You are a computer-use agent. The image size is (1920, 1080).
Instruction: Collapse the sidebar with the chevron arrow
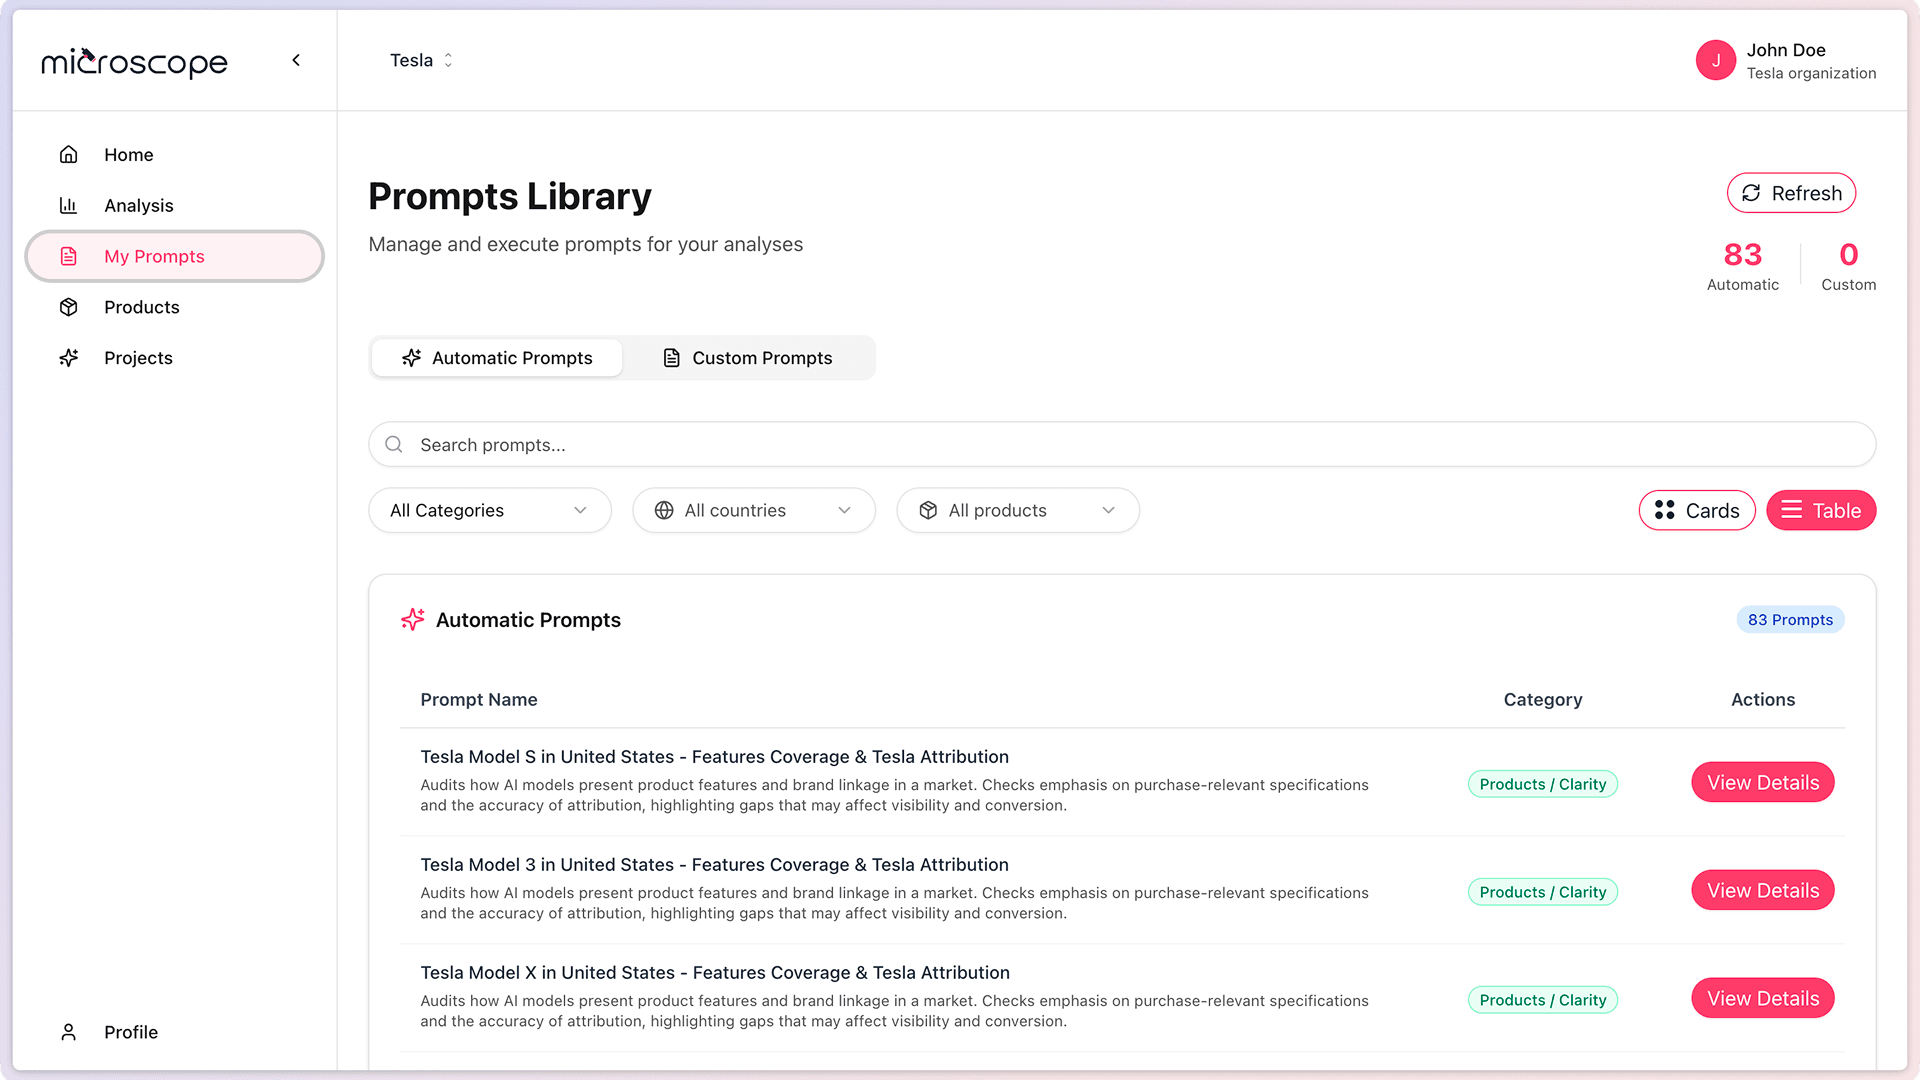296,60
